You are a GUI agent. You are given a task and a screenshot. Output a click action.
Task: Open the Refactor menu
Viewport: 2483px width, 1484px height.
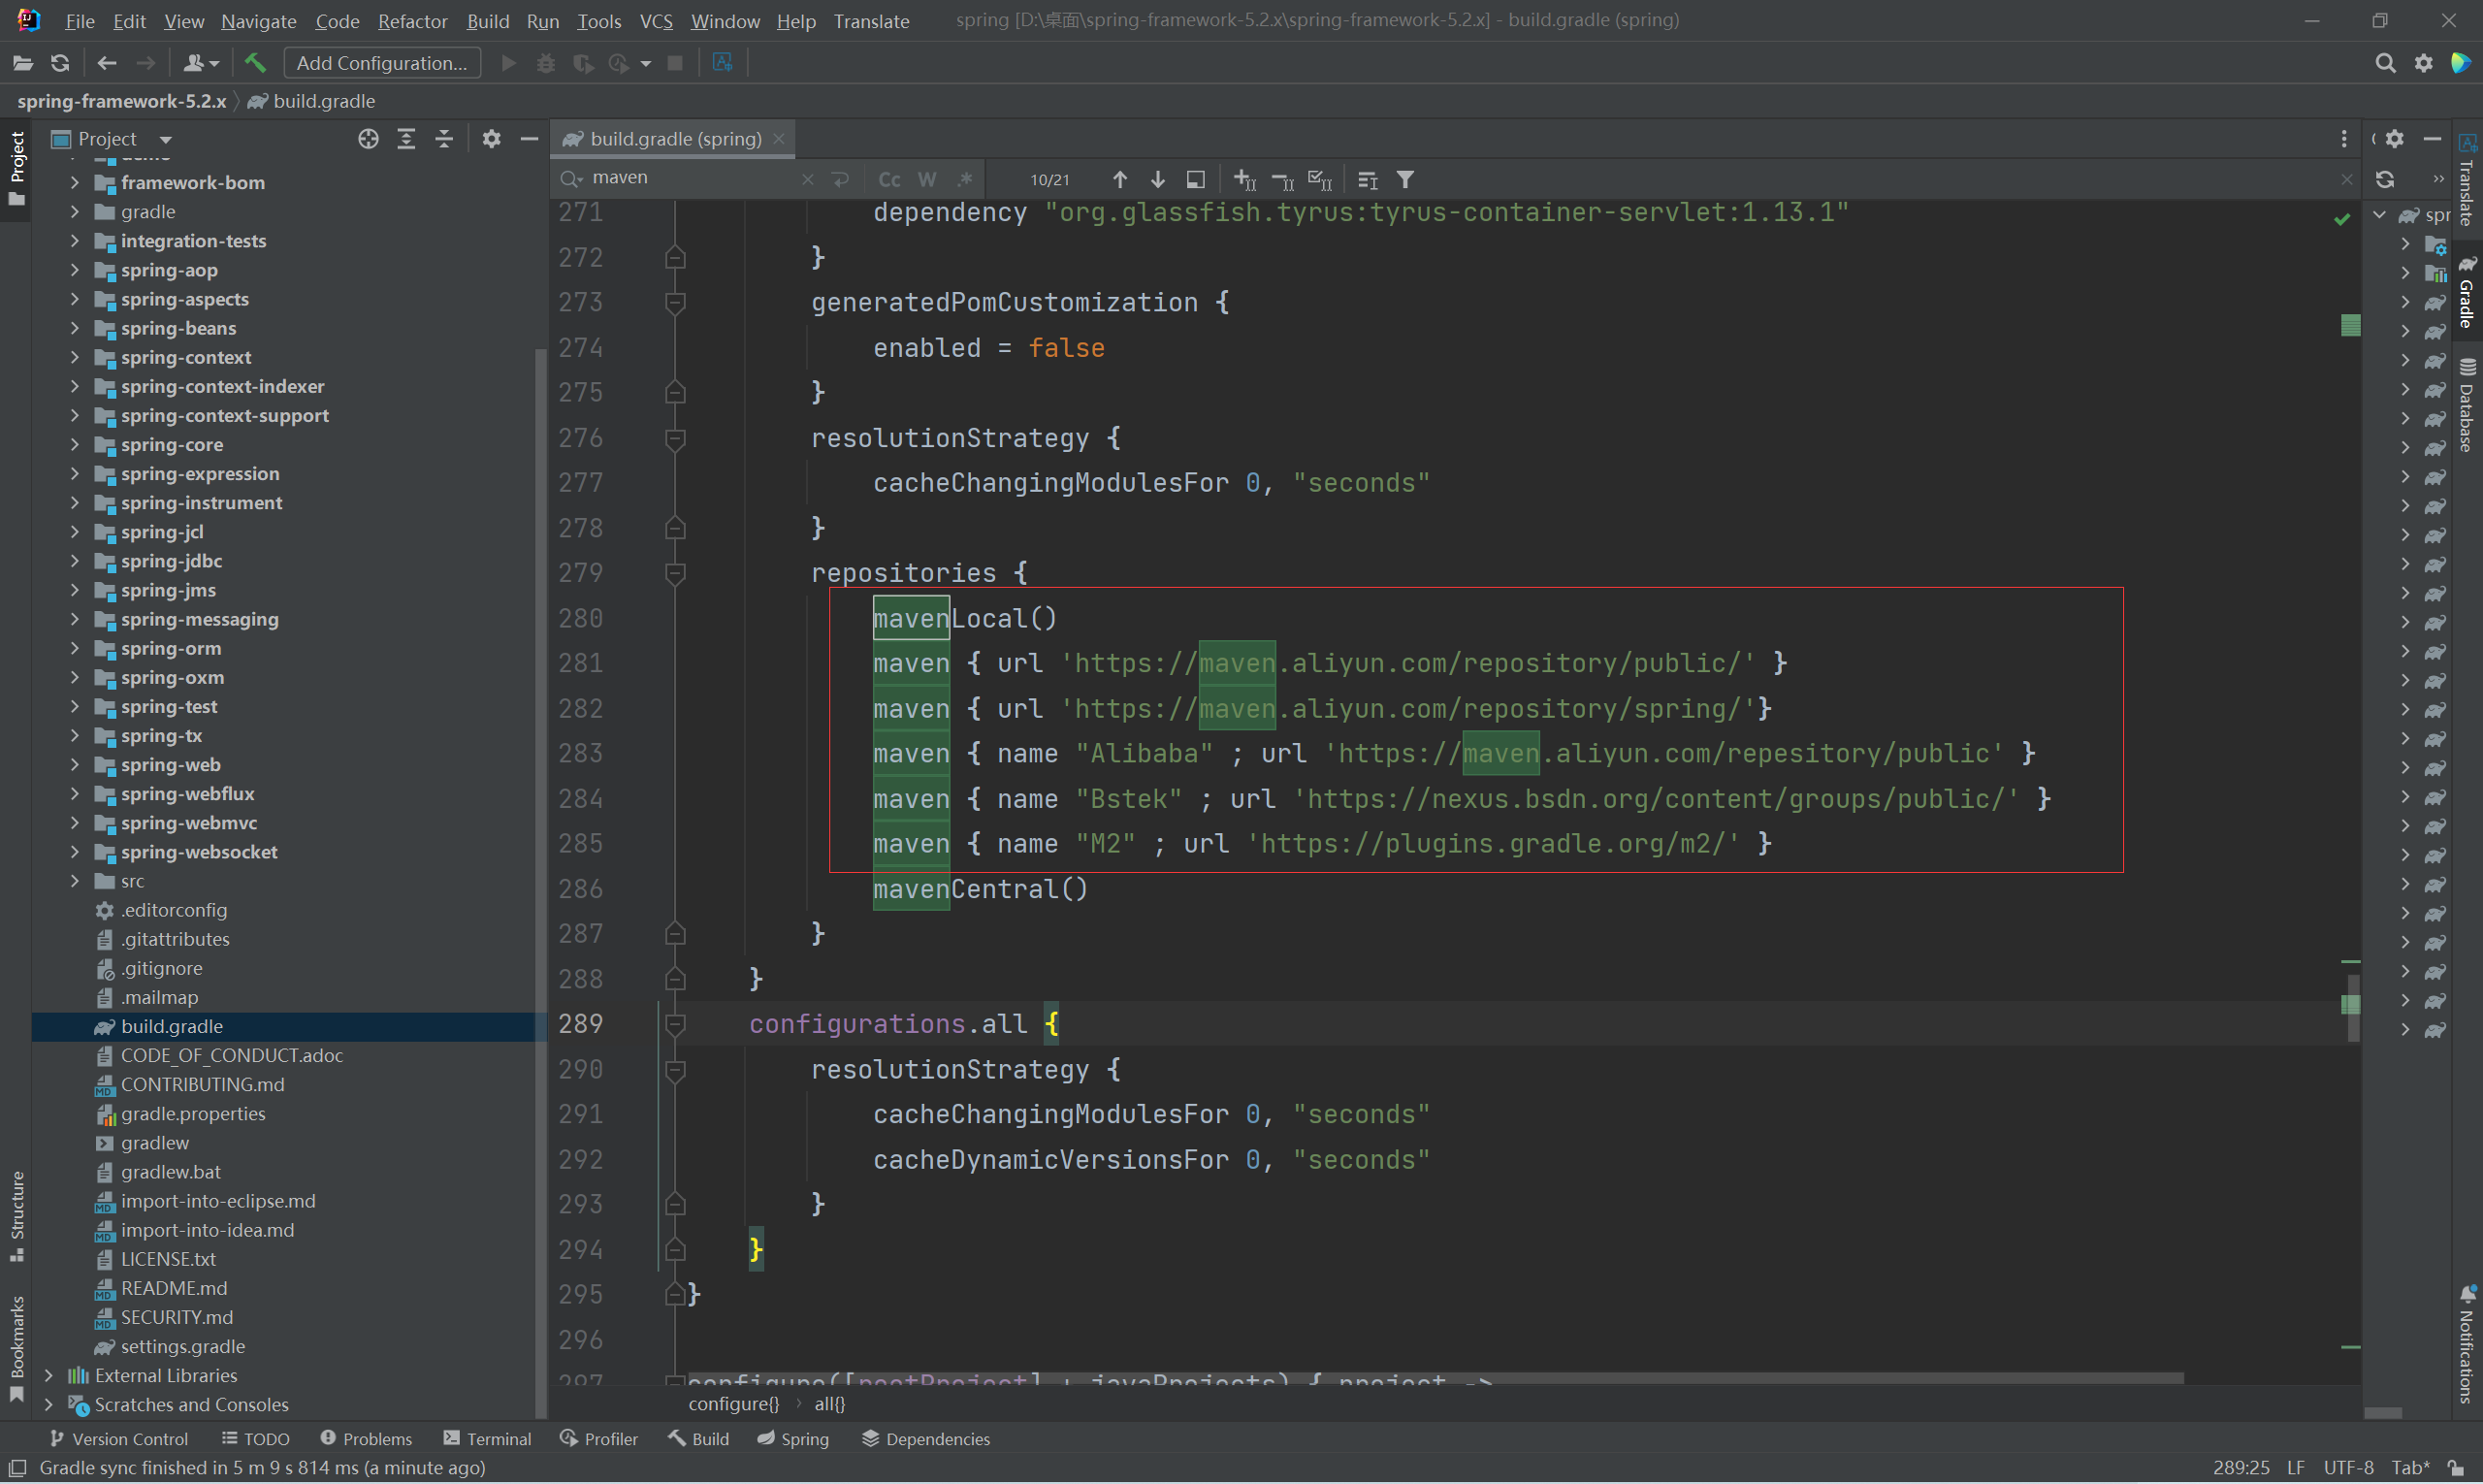coord(412,20)
